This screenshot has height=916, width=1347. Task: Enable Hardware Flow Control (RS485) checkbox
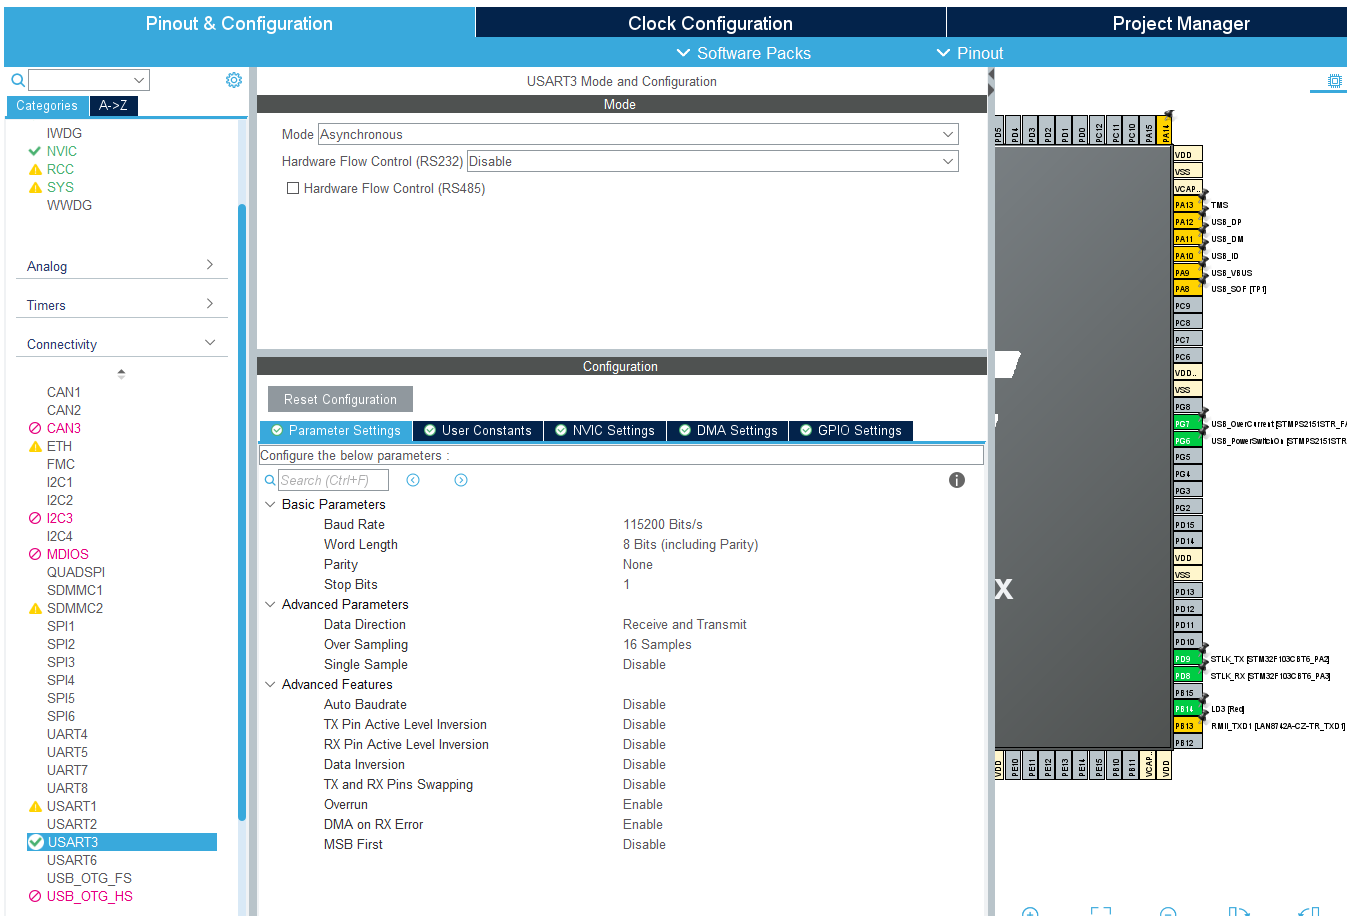[x=293, y=188]
